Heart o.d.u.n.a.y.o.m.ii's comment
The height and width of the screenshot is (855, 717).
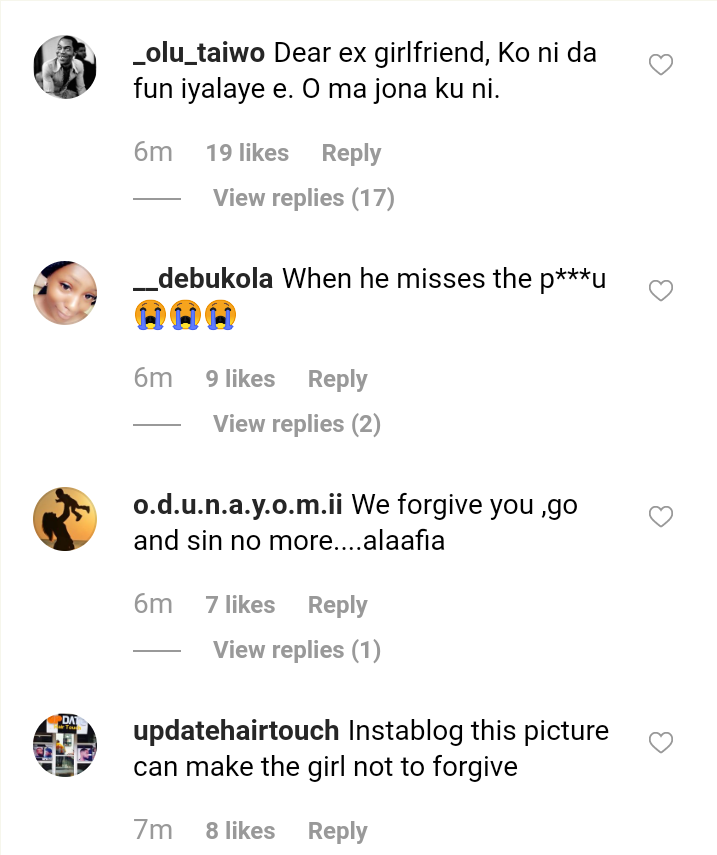[x=661, y=517]
